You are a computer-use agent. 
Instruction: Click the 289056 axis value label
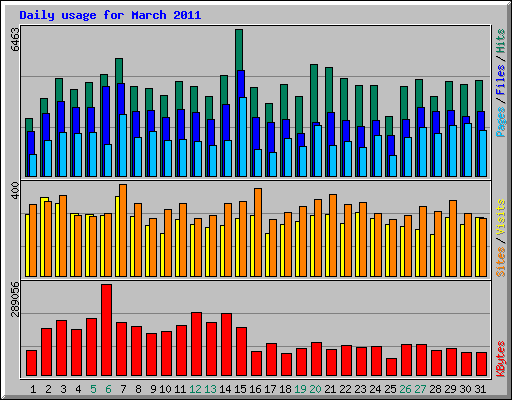pyautogui.click(x=15, y=299)
